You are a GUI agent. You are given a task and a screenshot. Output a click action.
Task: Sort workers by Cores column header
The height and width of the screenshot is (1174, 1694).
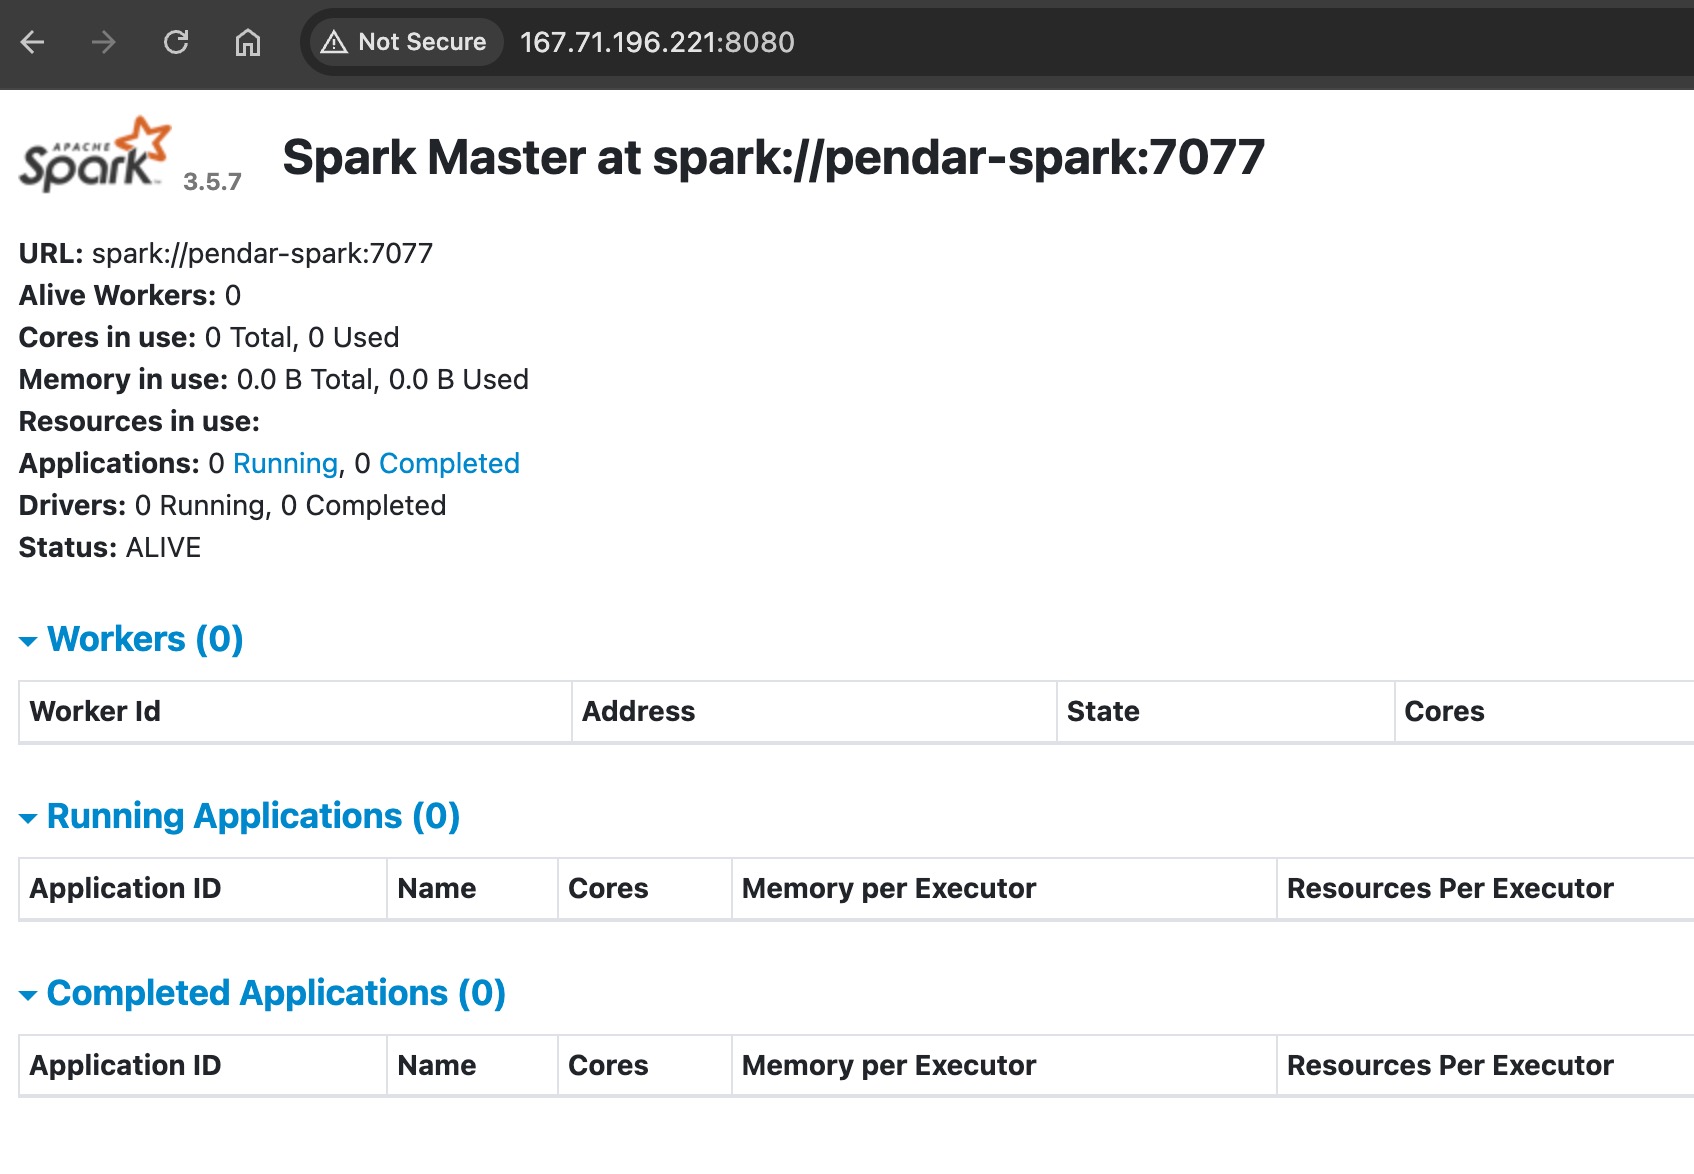1444,711
